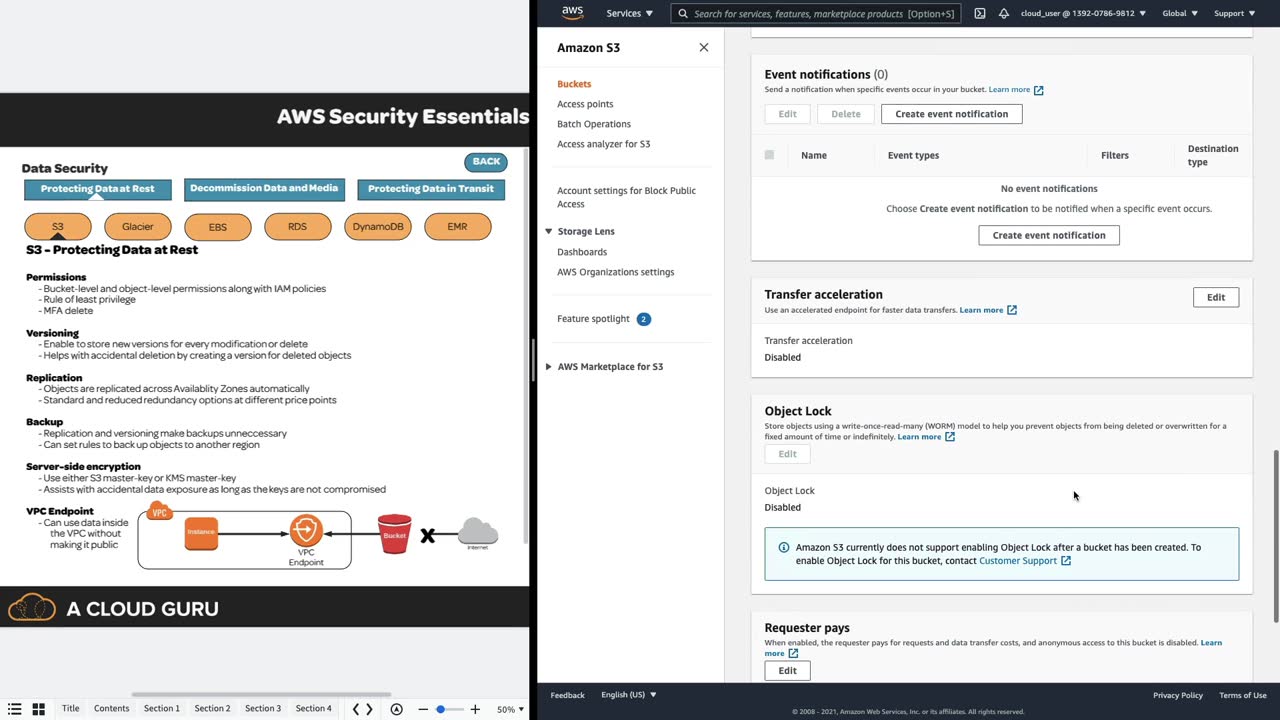Open the Section 2 tab
The width and height of the screenshot is (1280, 720).
pos(212,708)
